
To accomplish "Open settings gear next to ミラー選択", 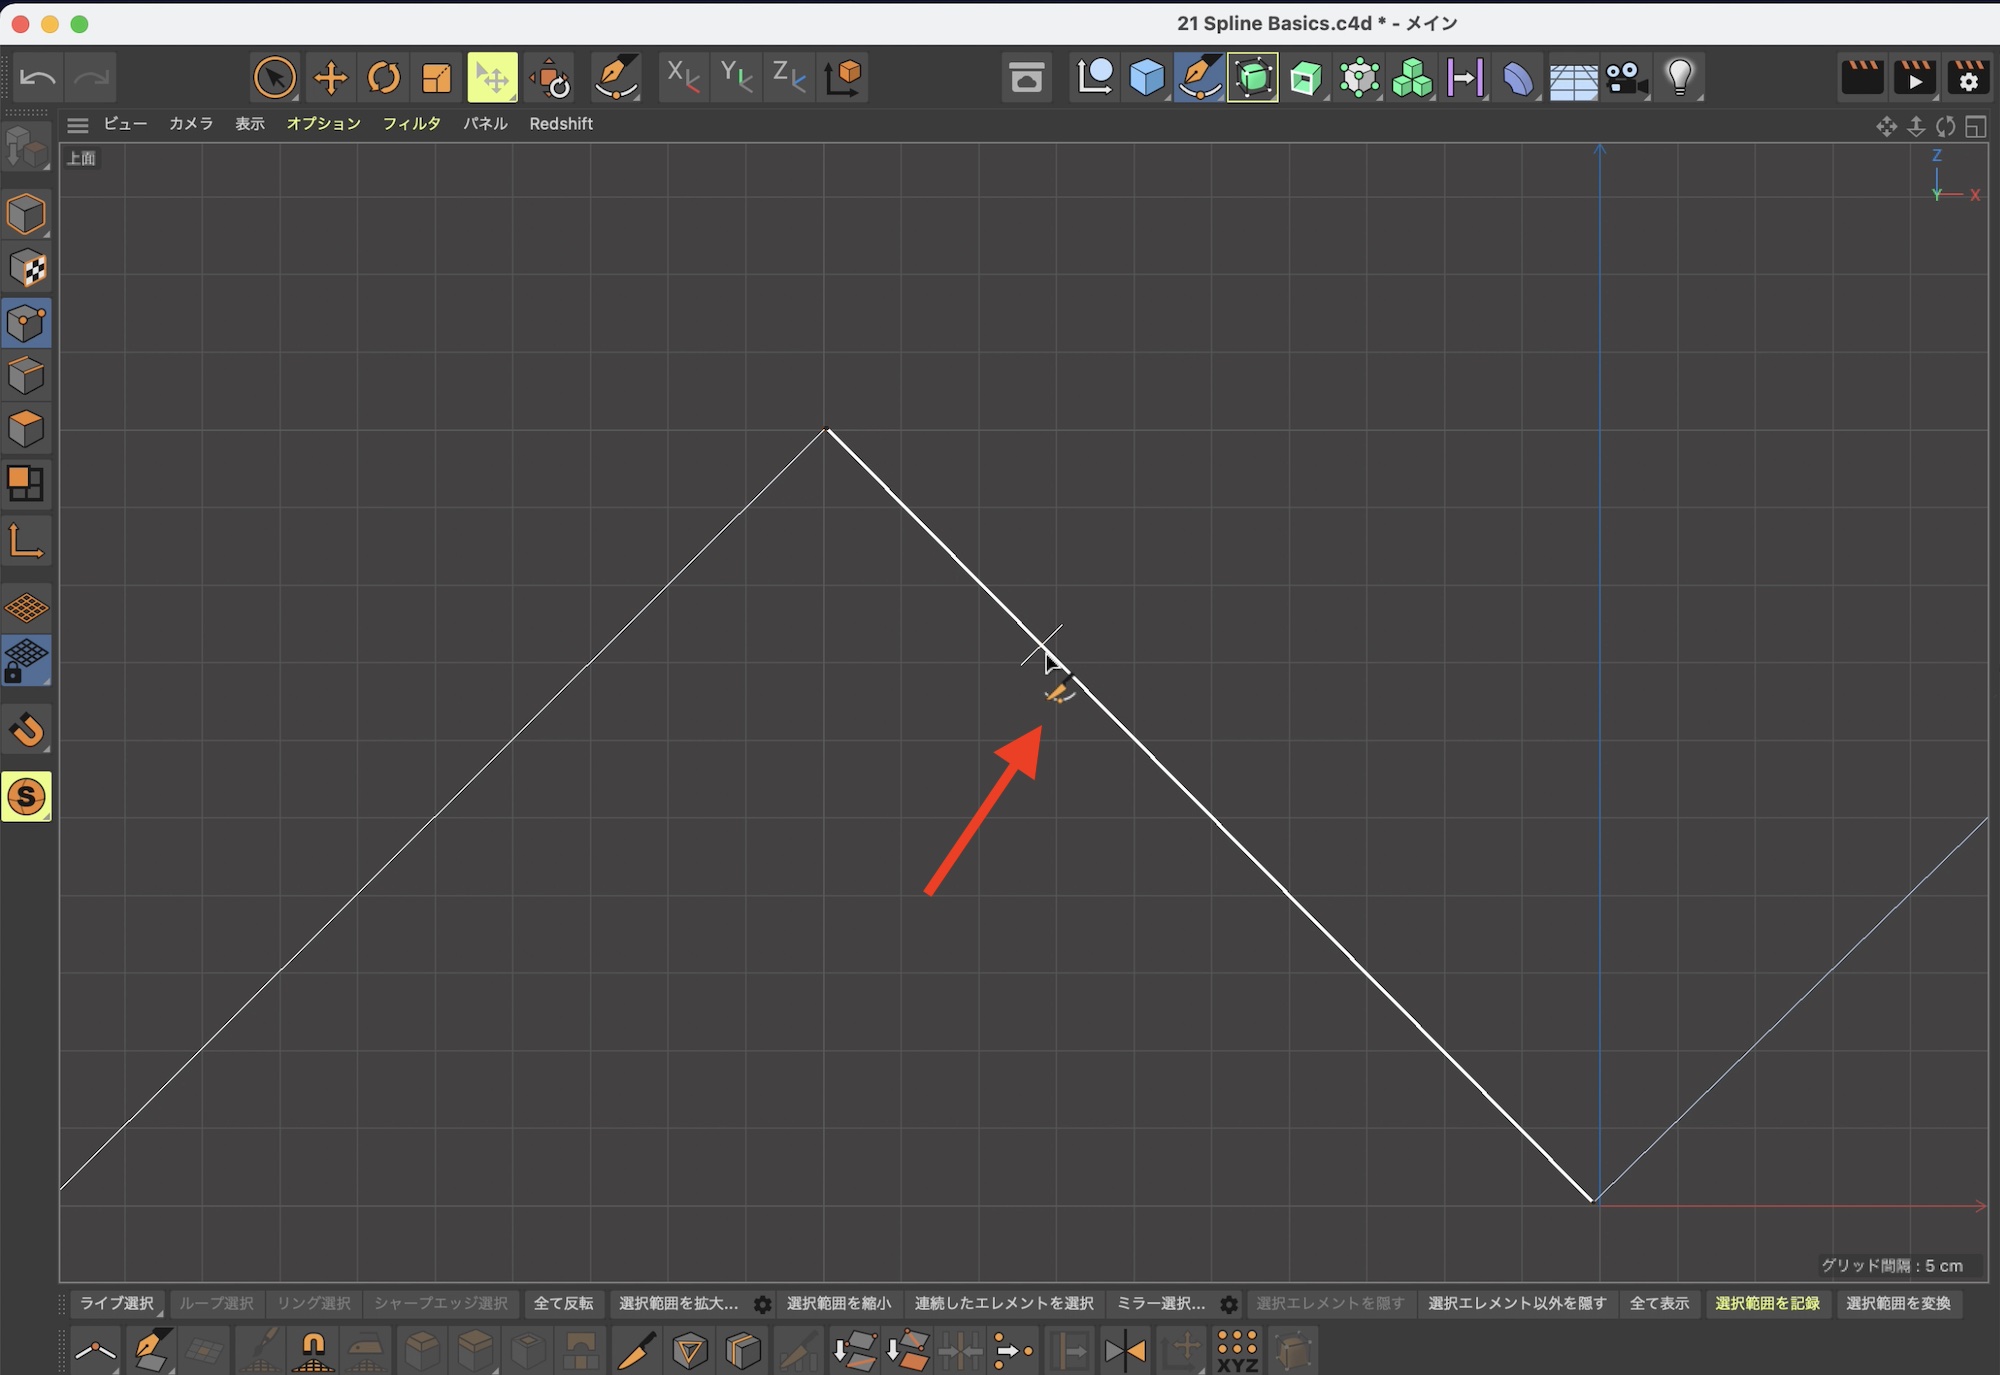I will coord(1229,1304).
